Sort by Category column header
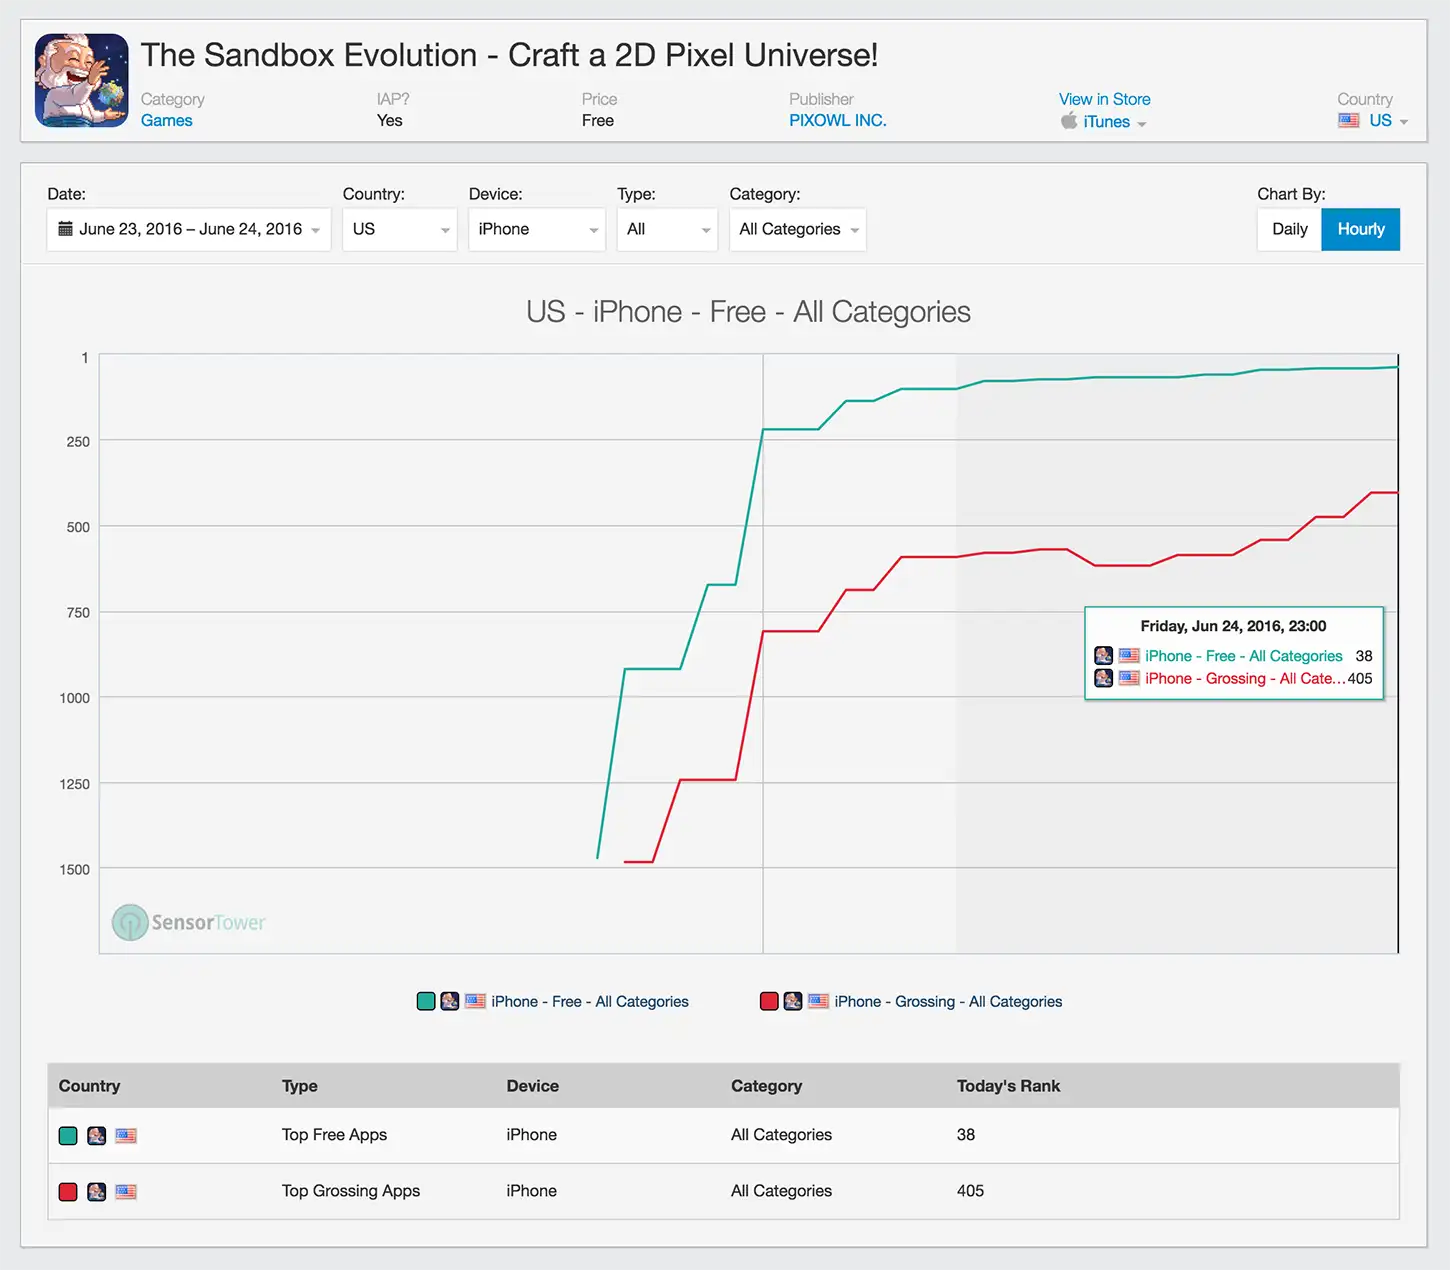1450x1270 pixels. pyautogui.click(x=767, y=1086)
